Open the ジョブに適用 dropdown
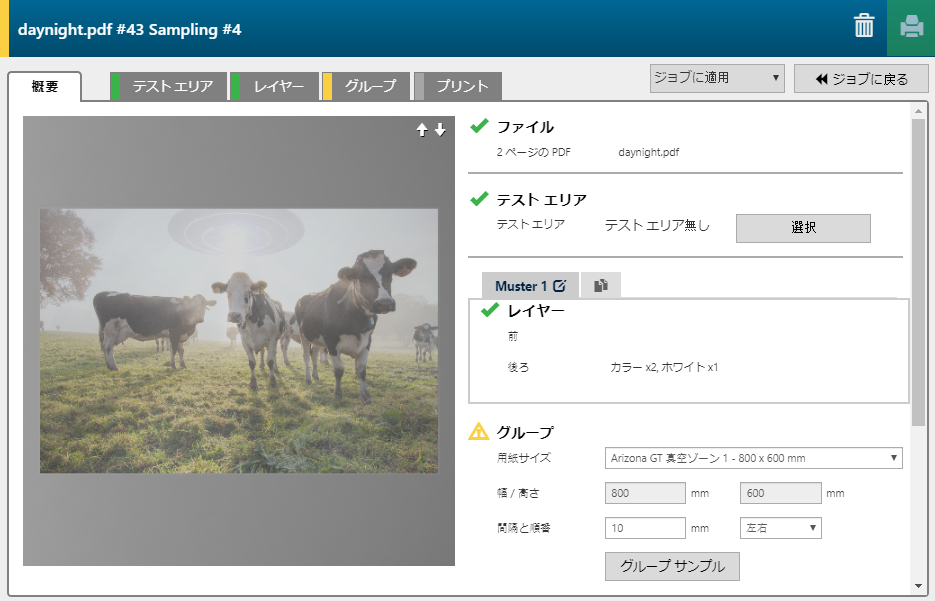The image size is (935, 601). [716, 78]
